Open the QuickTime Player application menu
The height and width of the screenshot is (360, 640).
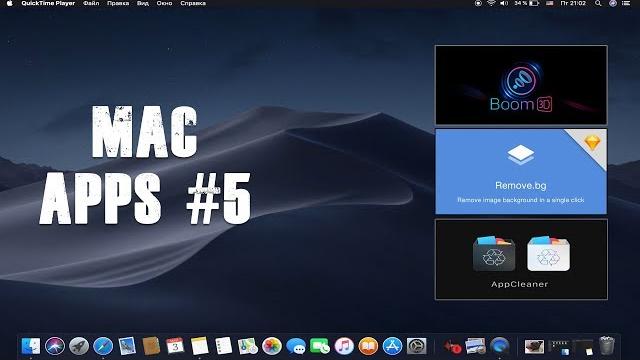[48, 3]
